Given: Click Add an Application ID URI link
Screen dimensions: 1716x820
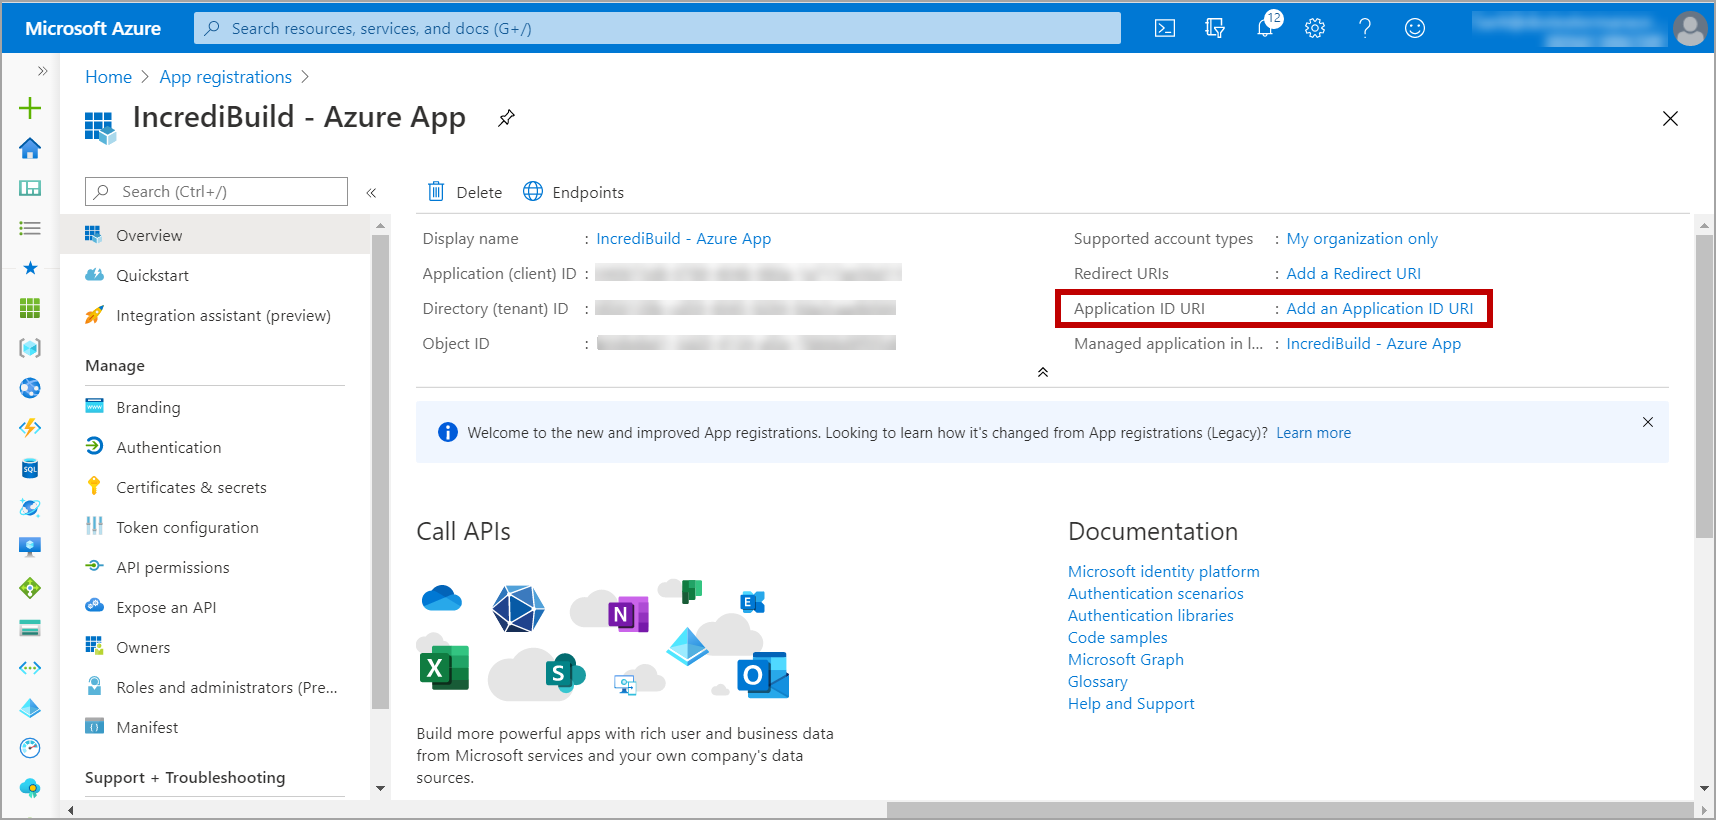Looking at the screenshot, I should point(1379,308).
